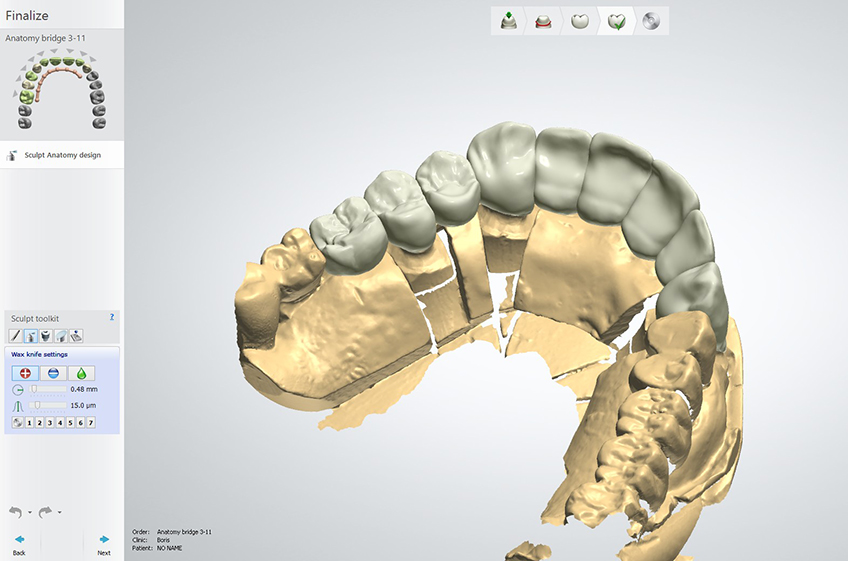Click the fifth sculpt toolkit tool icon
The image size is (848, 561).
click(x=76, y=335)
